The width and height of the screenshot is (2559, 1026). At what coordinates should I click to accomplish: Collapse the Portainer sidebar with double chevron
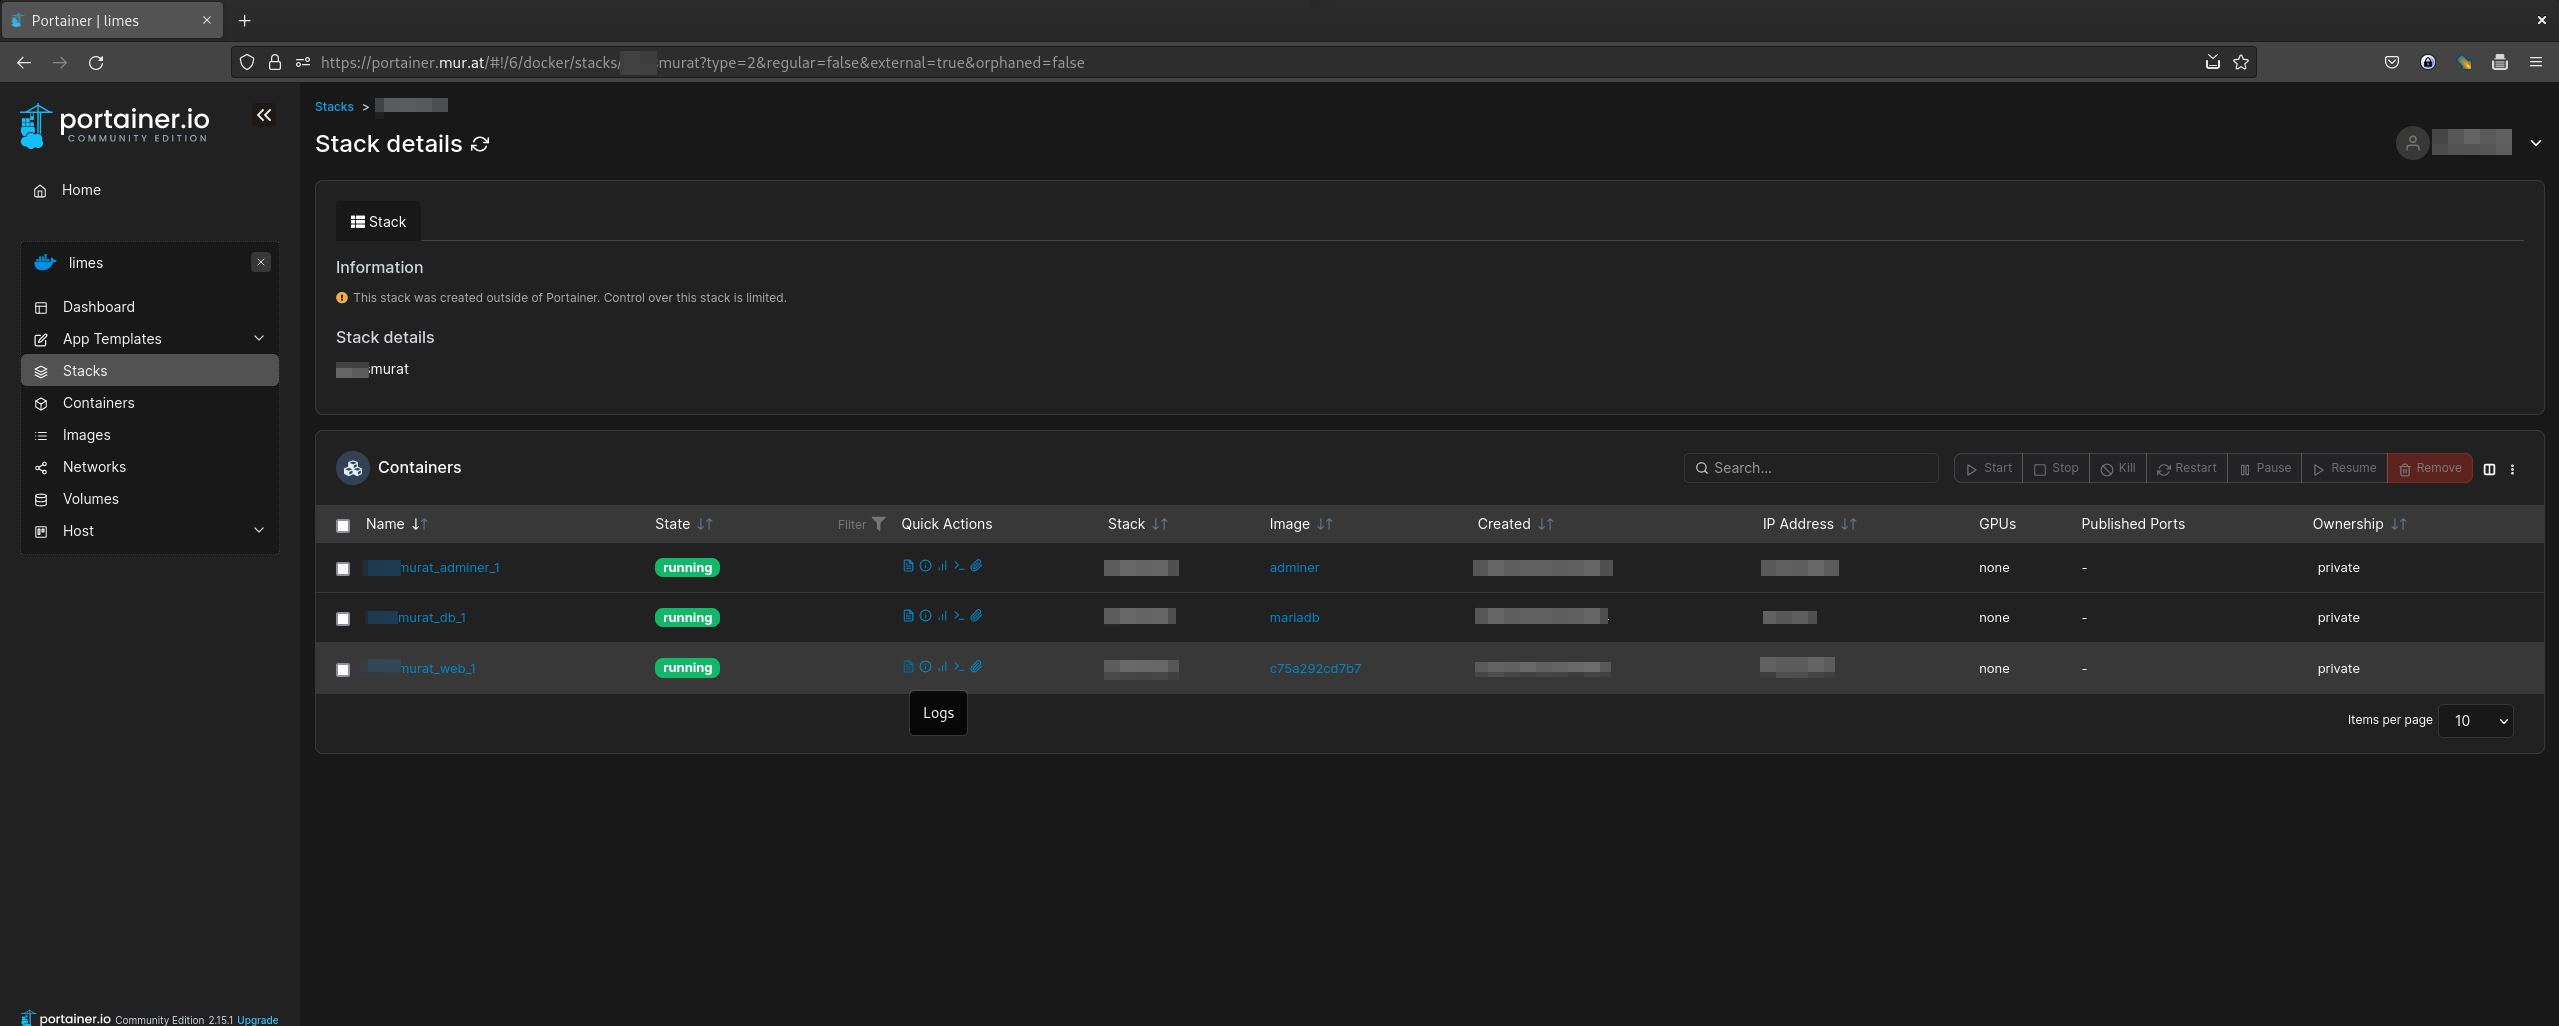pos(264,116)
